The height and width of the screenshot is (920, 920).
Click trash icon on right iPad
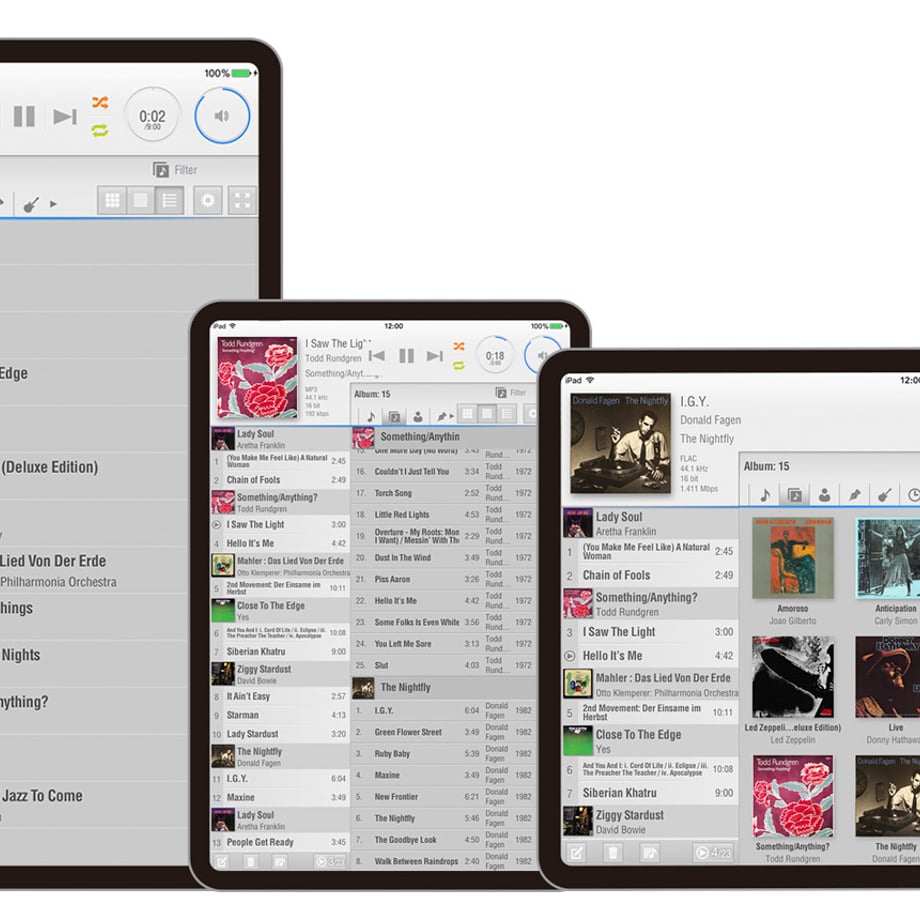point(613,853)
